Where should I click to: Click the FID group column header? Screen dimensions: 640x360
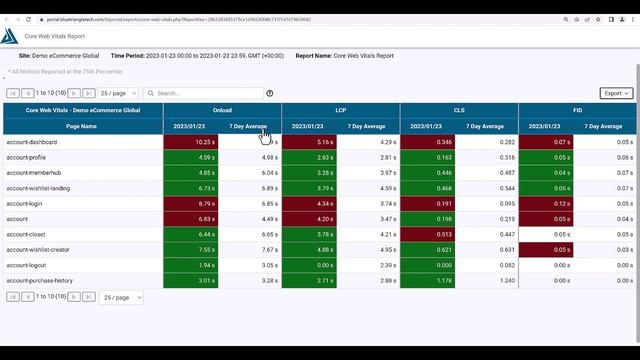click(x=577, y=110)
